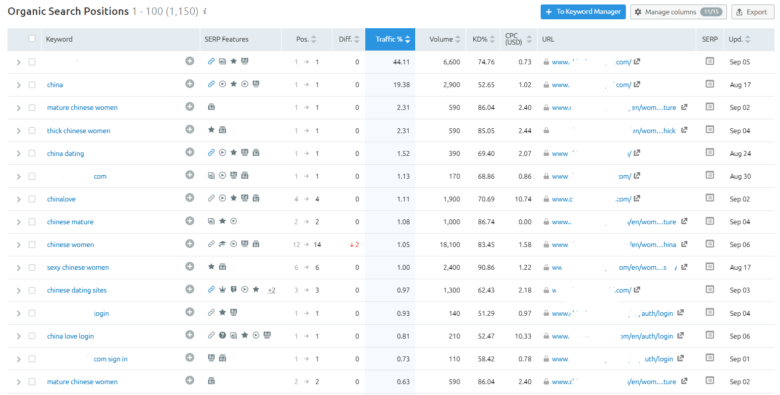
Task: View SERP snapshot for 'china love login' row
Action: coord(710,335)
